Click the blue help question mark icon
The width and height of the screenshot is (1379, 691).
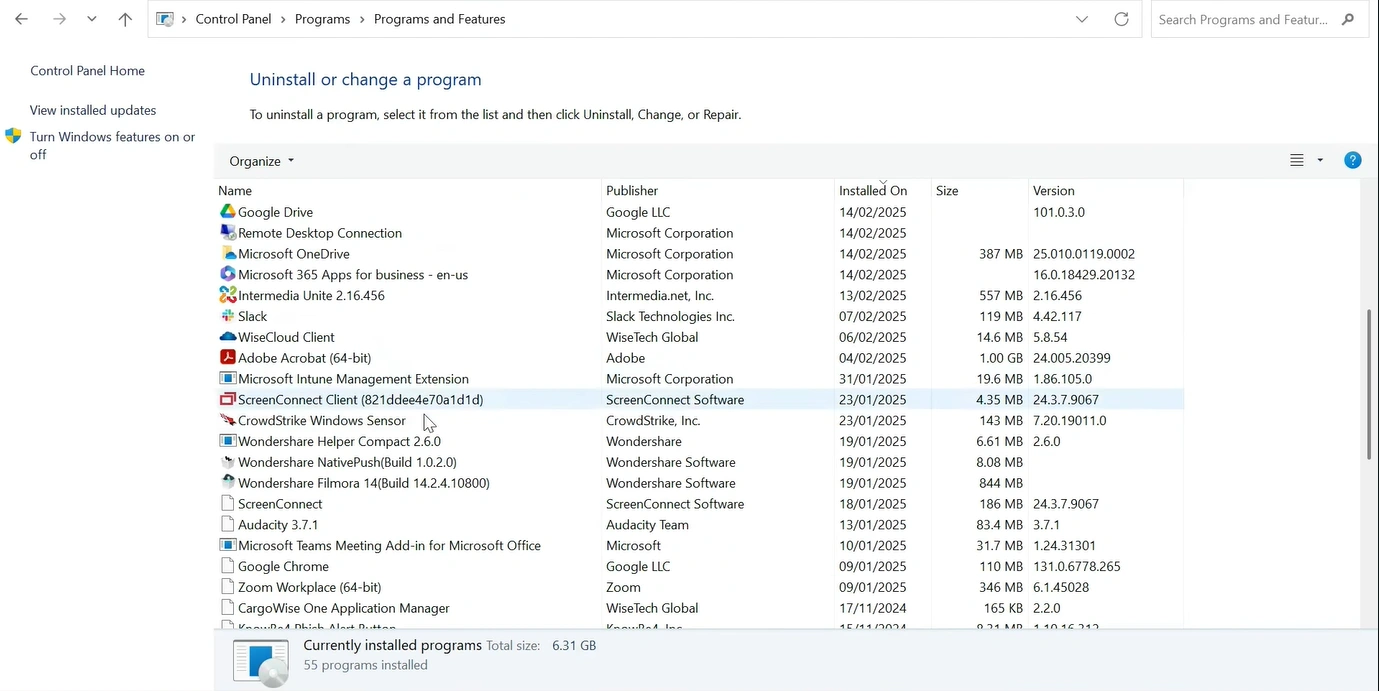pyautogui.click(x=1352, y=160)
